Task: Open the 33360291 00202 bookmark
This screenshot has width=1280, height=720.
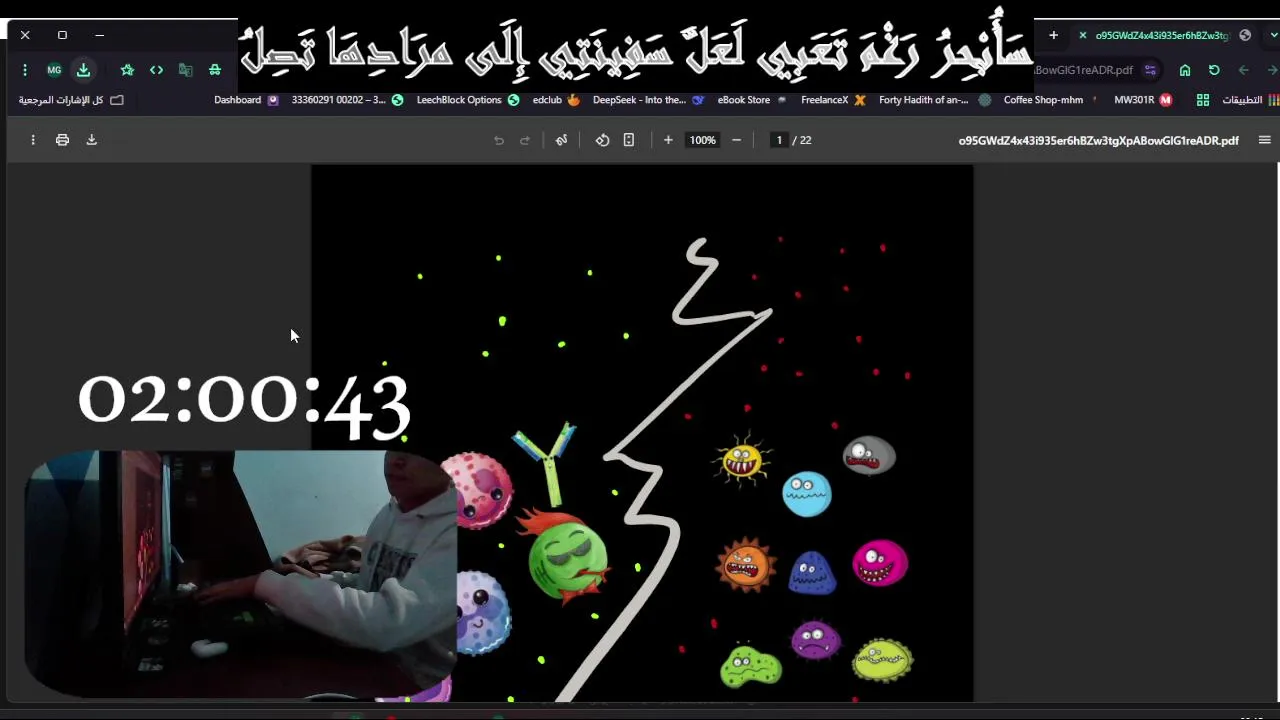Action: [x=347, y=100]
